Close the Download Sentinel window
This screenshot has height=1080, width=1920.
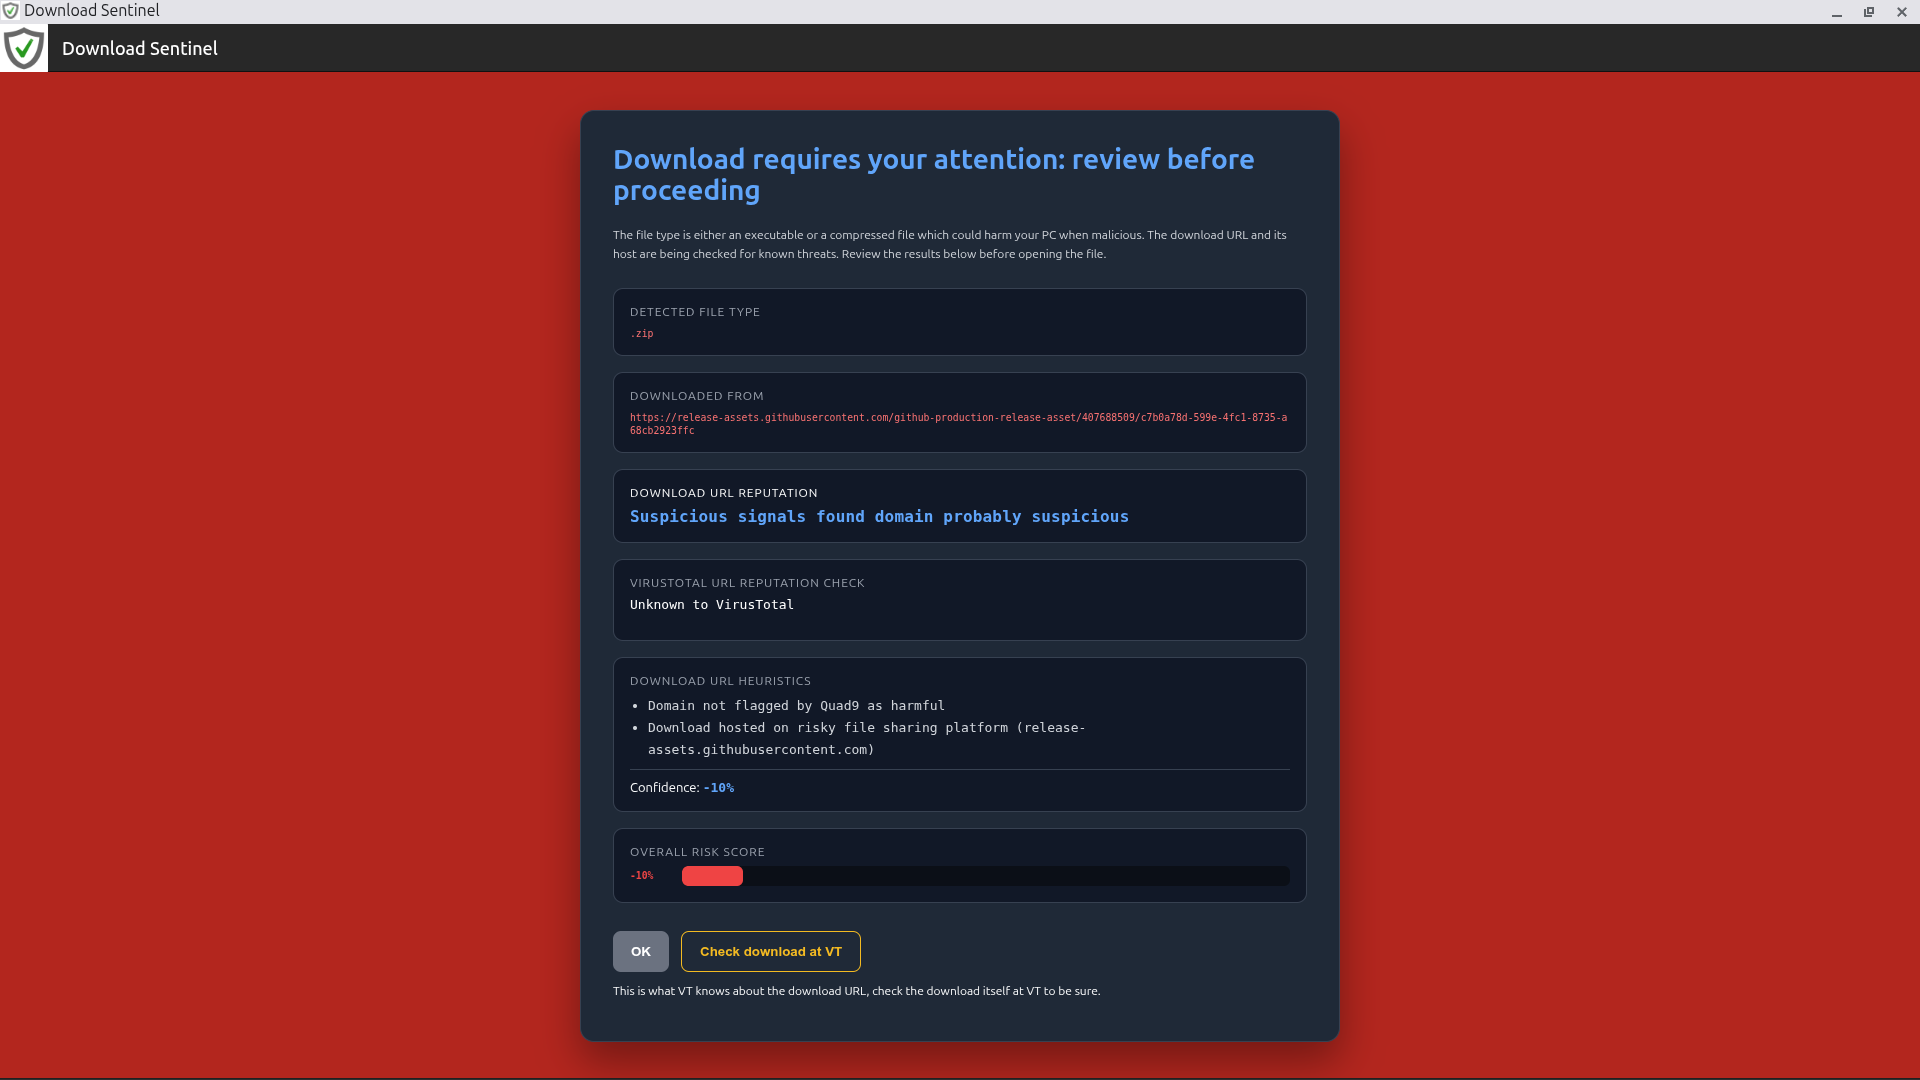tap(1902, 12)
